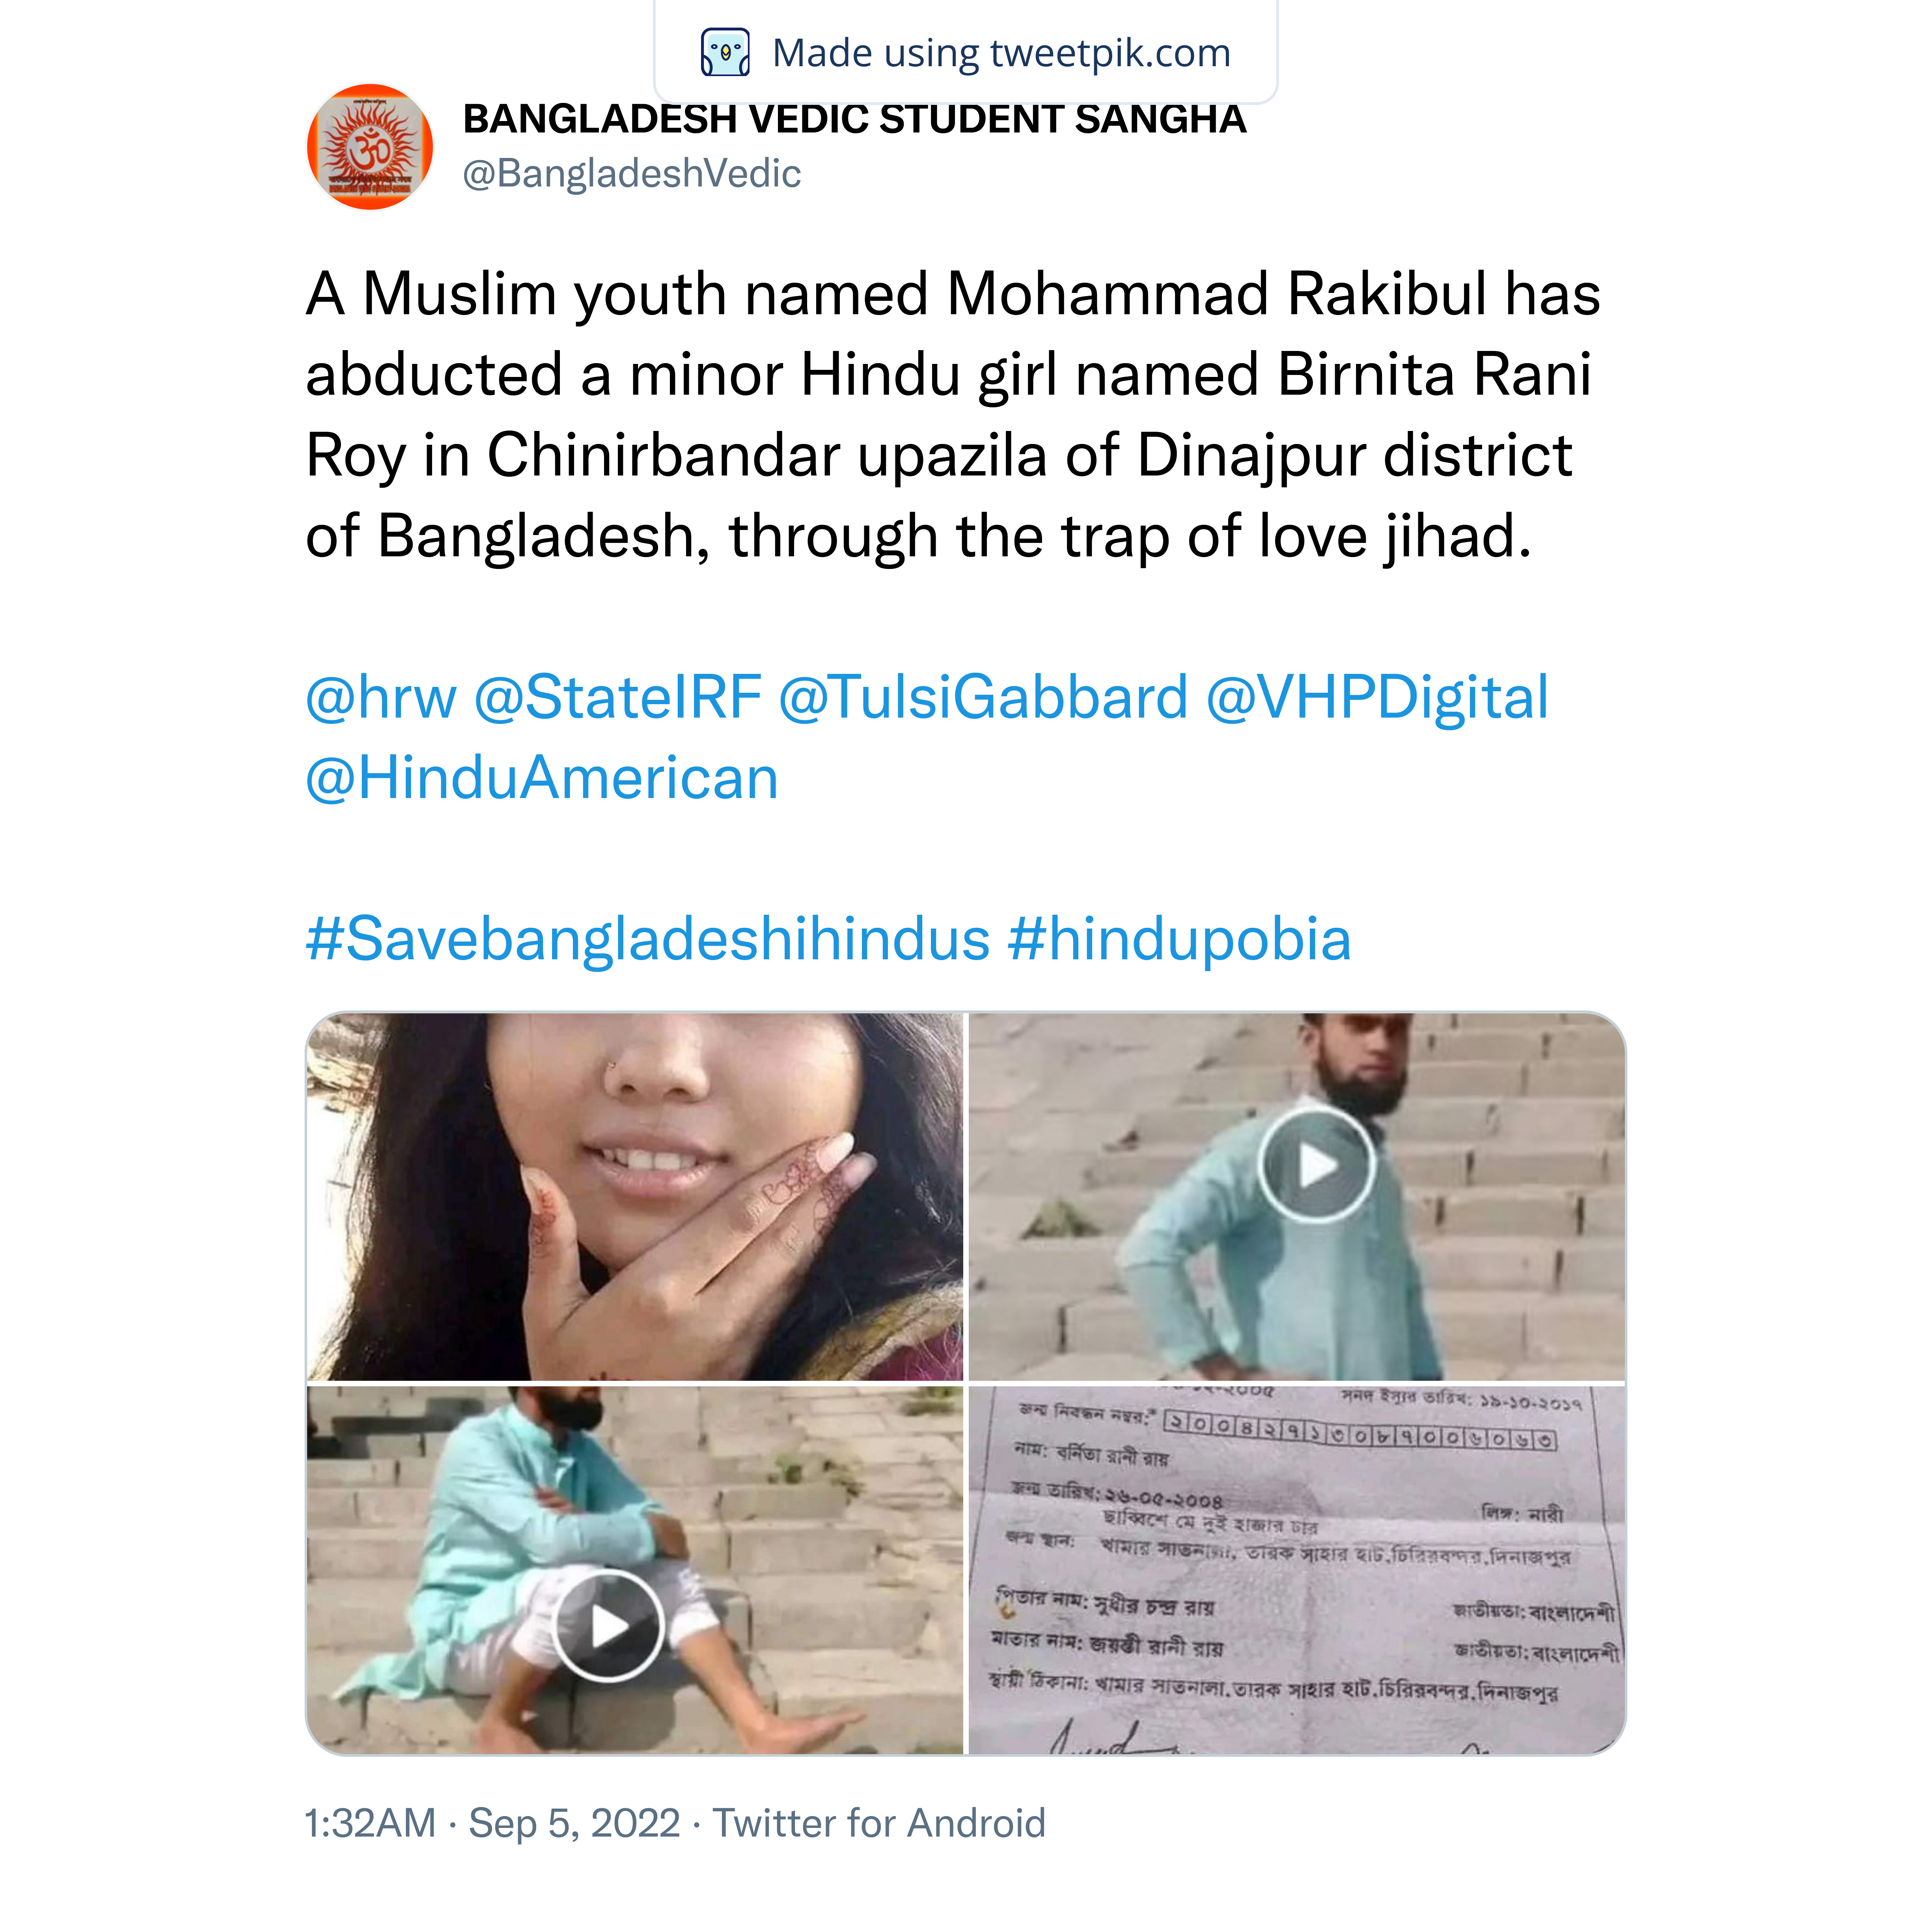1932x1932 pixels.
Task: Open the @hrw mention
Action: [381, 698]
